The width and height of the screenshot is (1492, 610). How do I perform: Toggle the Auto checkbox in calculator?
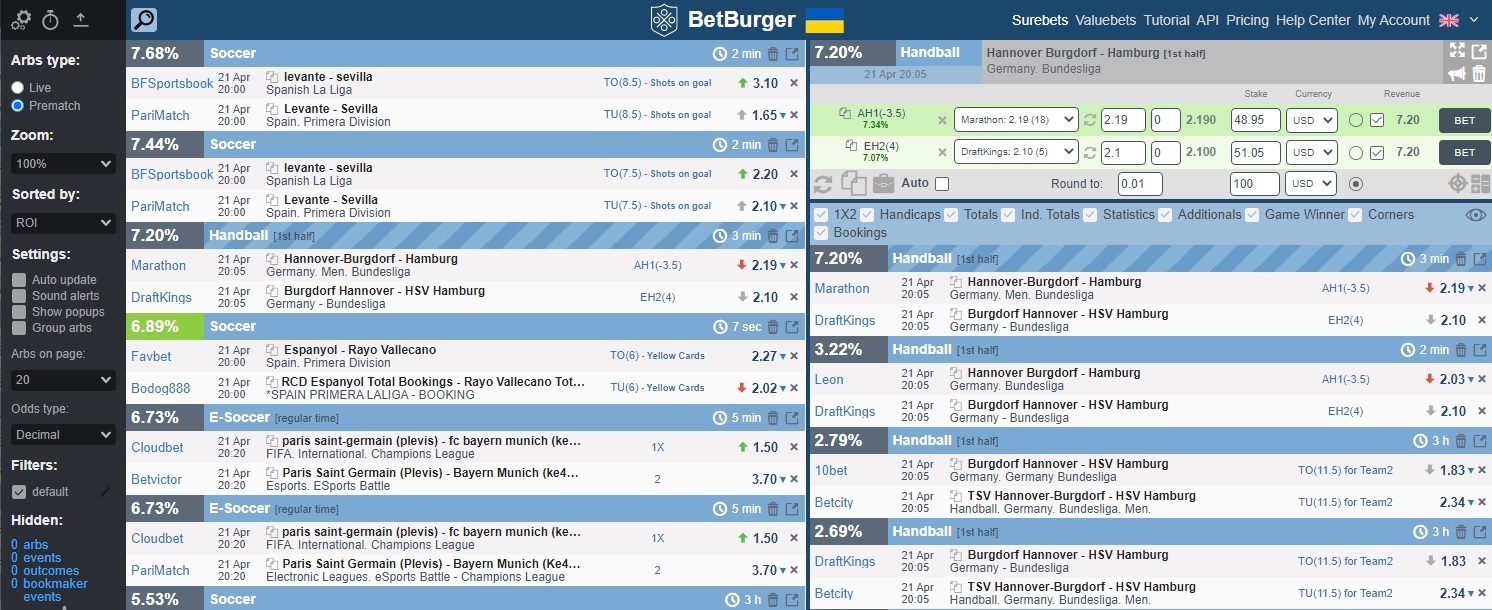pos(941,184)
